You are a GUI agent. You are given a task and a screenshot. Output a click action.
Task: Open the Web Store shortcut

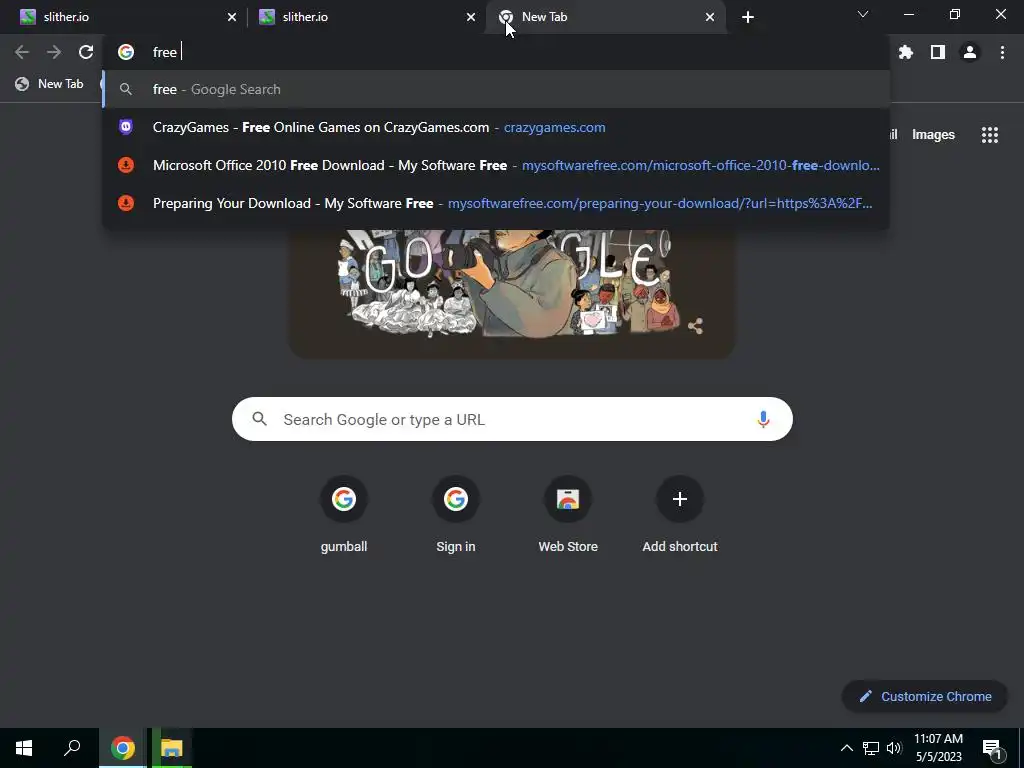(568, 516)
